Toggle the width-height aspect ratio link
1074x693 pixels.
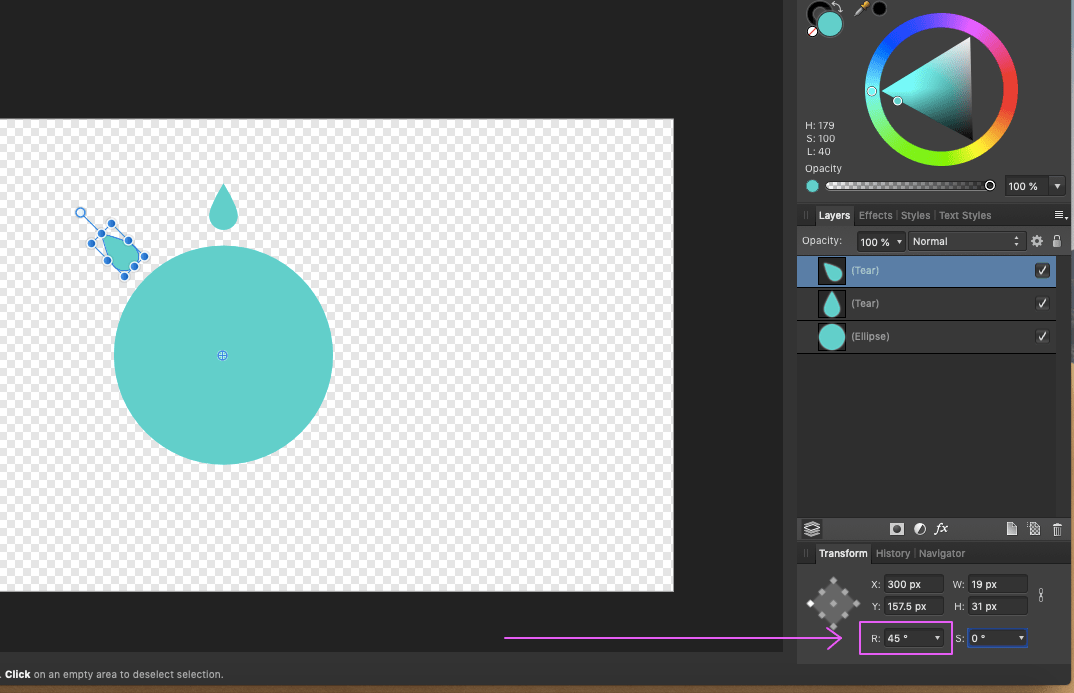1041,595
